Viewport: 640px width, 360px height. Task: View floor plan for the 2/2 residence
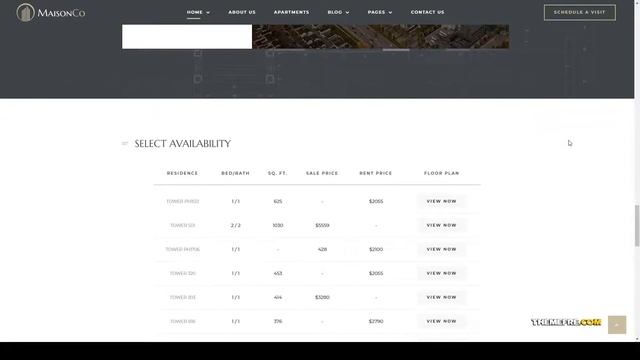click(x=441, y=225)
